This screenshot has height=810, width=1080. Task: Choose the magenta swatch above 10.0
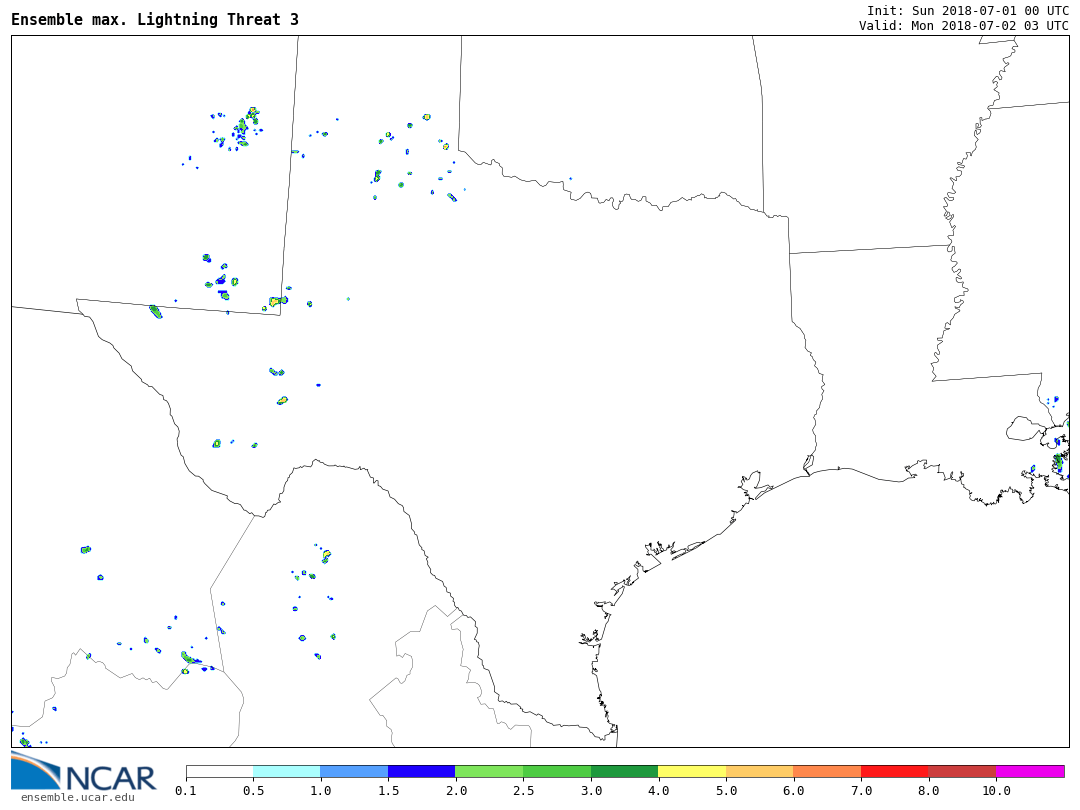pos(1030,772)
